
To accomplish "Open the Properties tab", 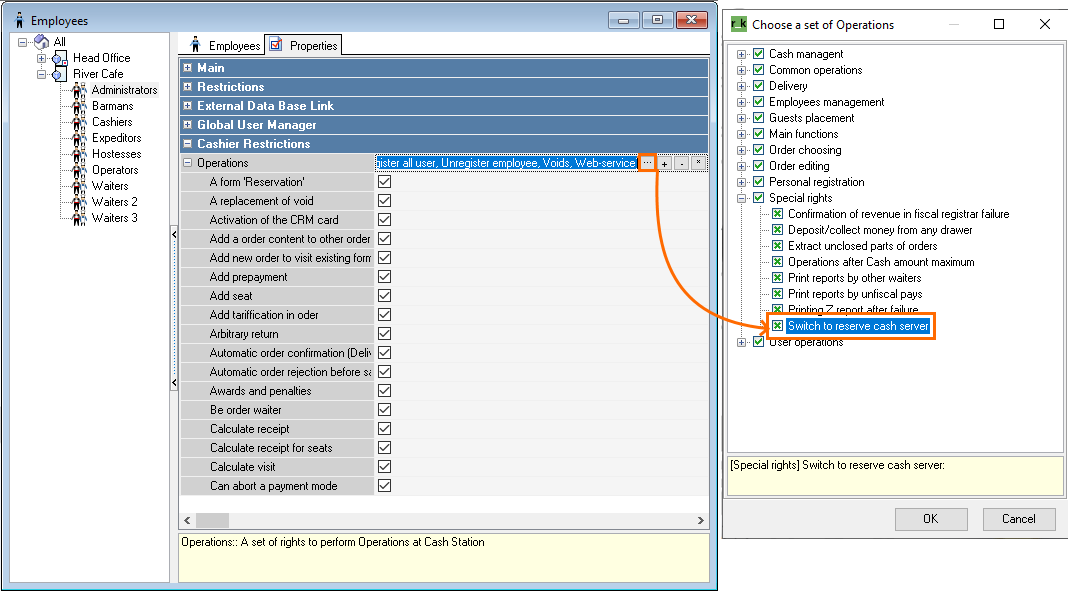I will click(304, 46).
